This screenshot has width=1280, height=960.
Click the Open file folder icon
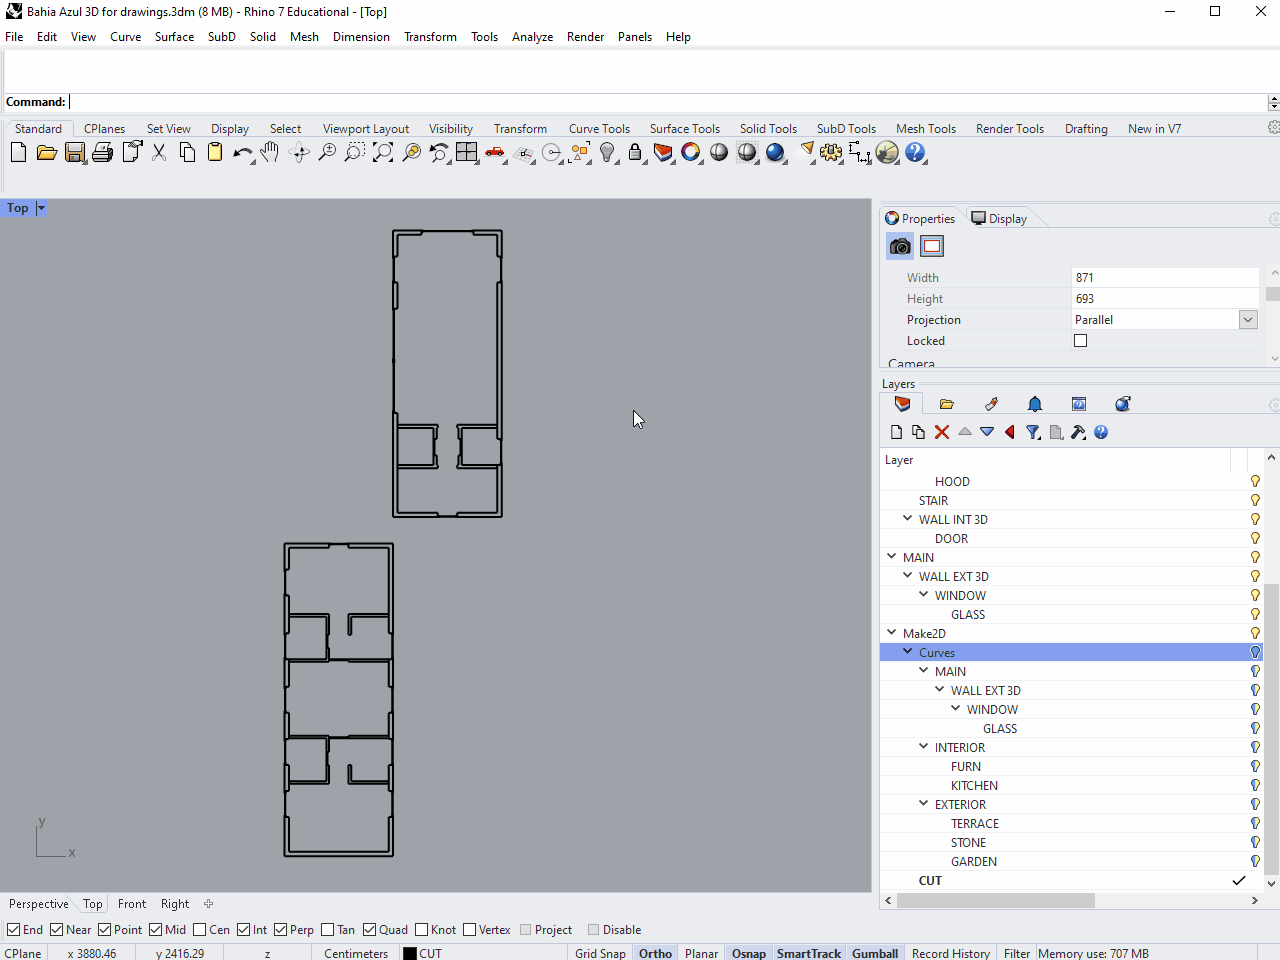(46, 152)
